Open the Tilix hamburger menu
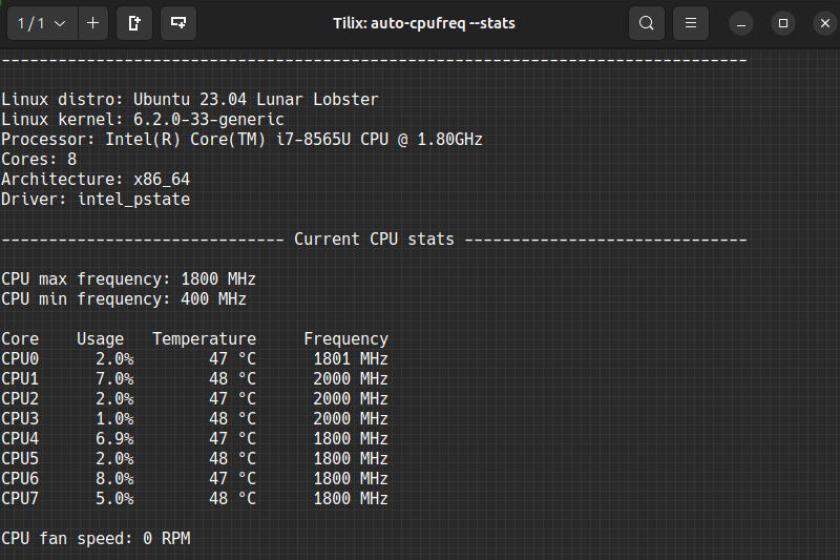The height and width of the screenshot is (560, 840). click(691, 23)
